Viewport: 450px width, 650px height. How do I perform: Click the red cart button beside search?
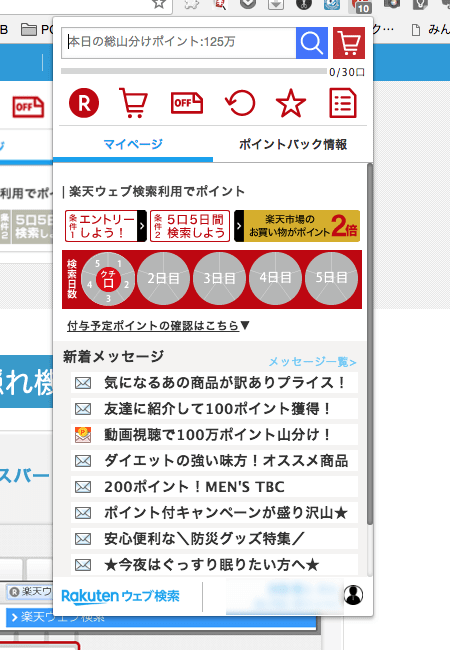click(349, 43)
